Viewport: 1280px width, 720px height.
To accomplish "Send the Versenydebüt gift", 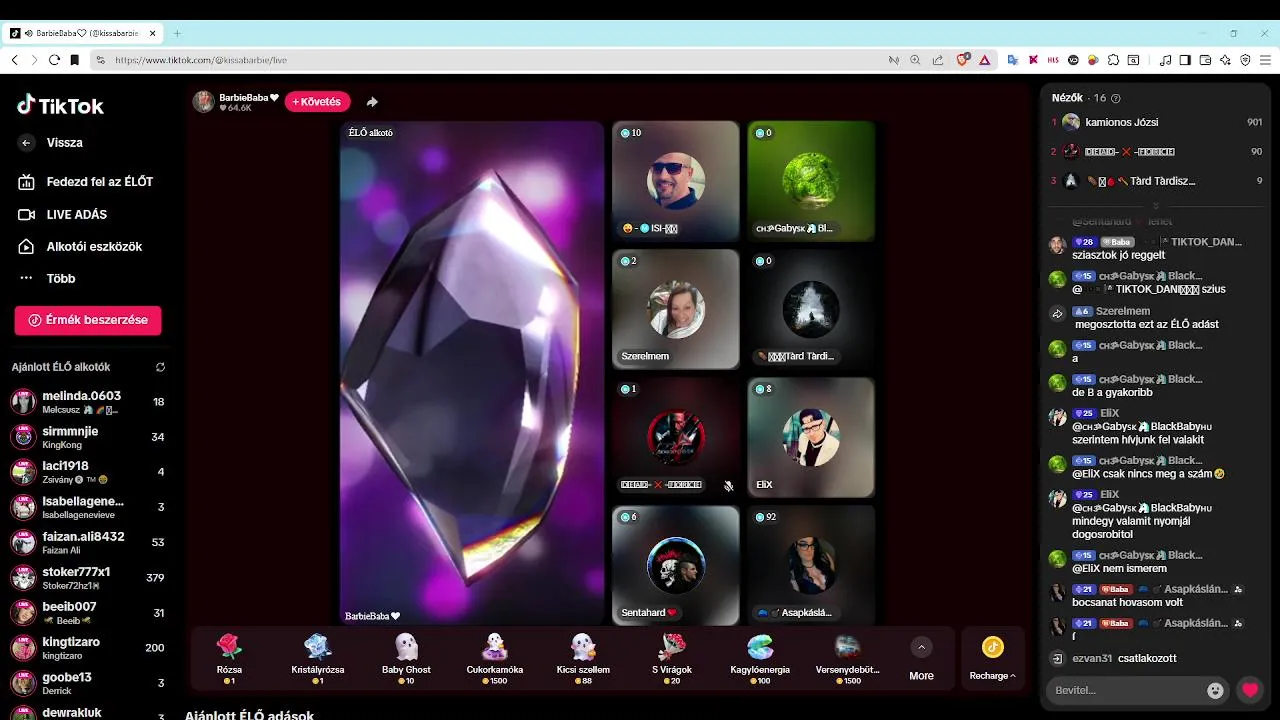I will (x=847, y=657).
